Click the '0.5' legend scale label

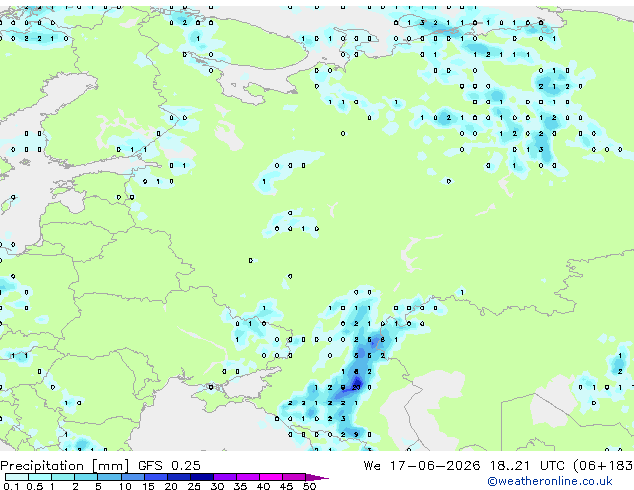(x=35, y=486)
